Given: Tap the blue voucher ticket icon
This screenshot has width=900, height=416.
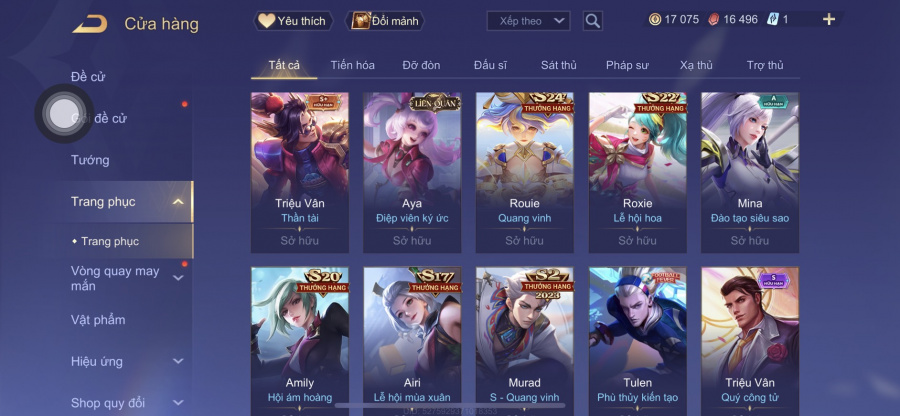Looking at the screenshot, I should pos(773,20).
